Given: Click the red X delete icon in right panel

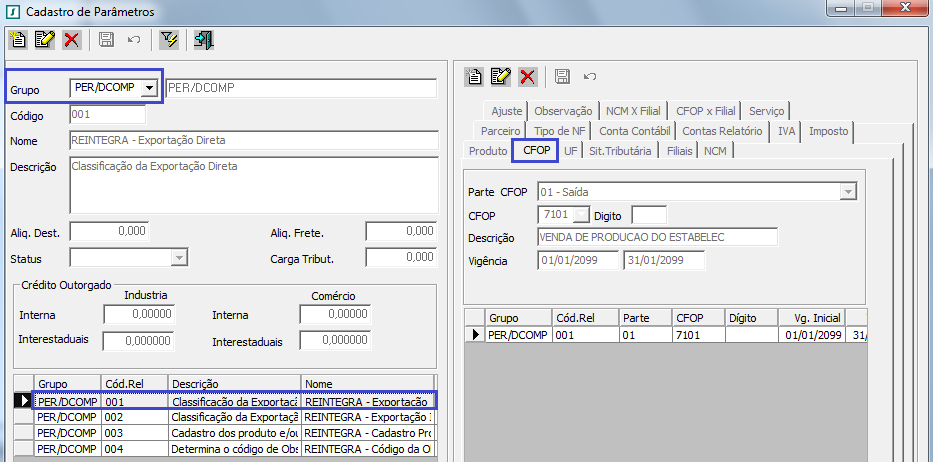Looking at the screenshot, I should tap(527, 76).
